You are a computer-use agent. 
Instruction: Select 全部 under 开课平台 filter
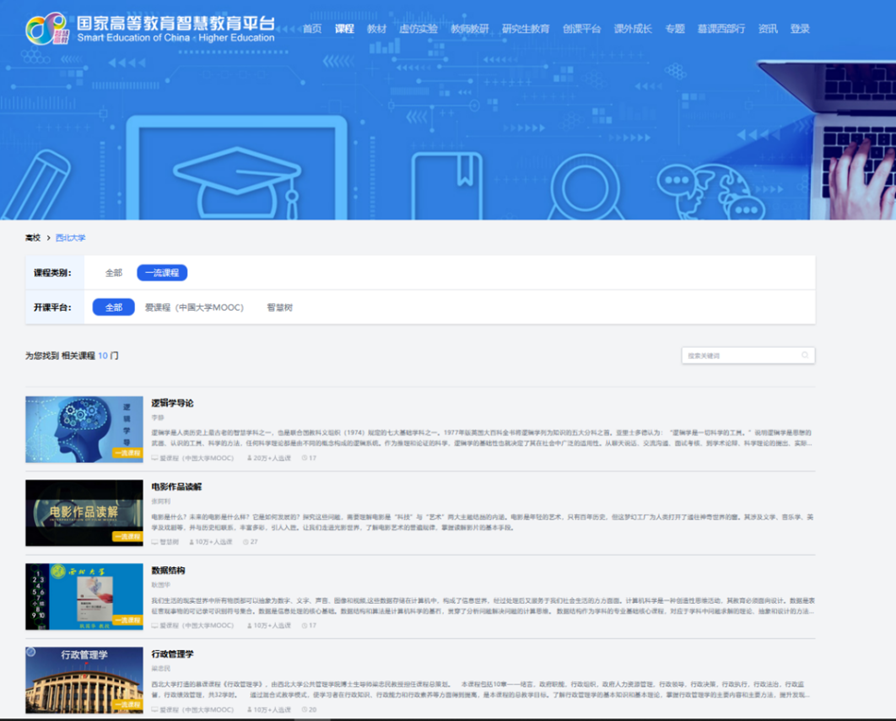[113, 308]
